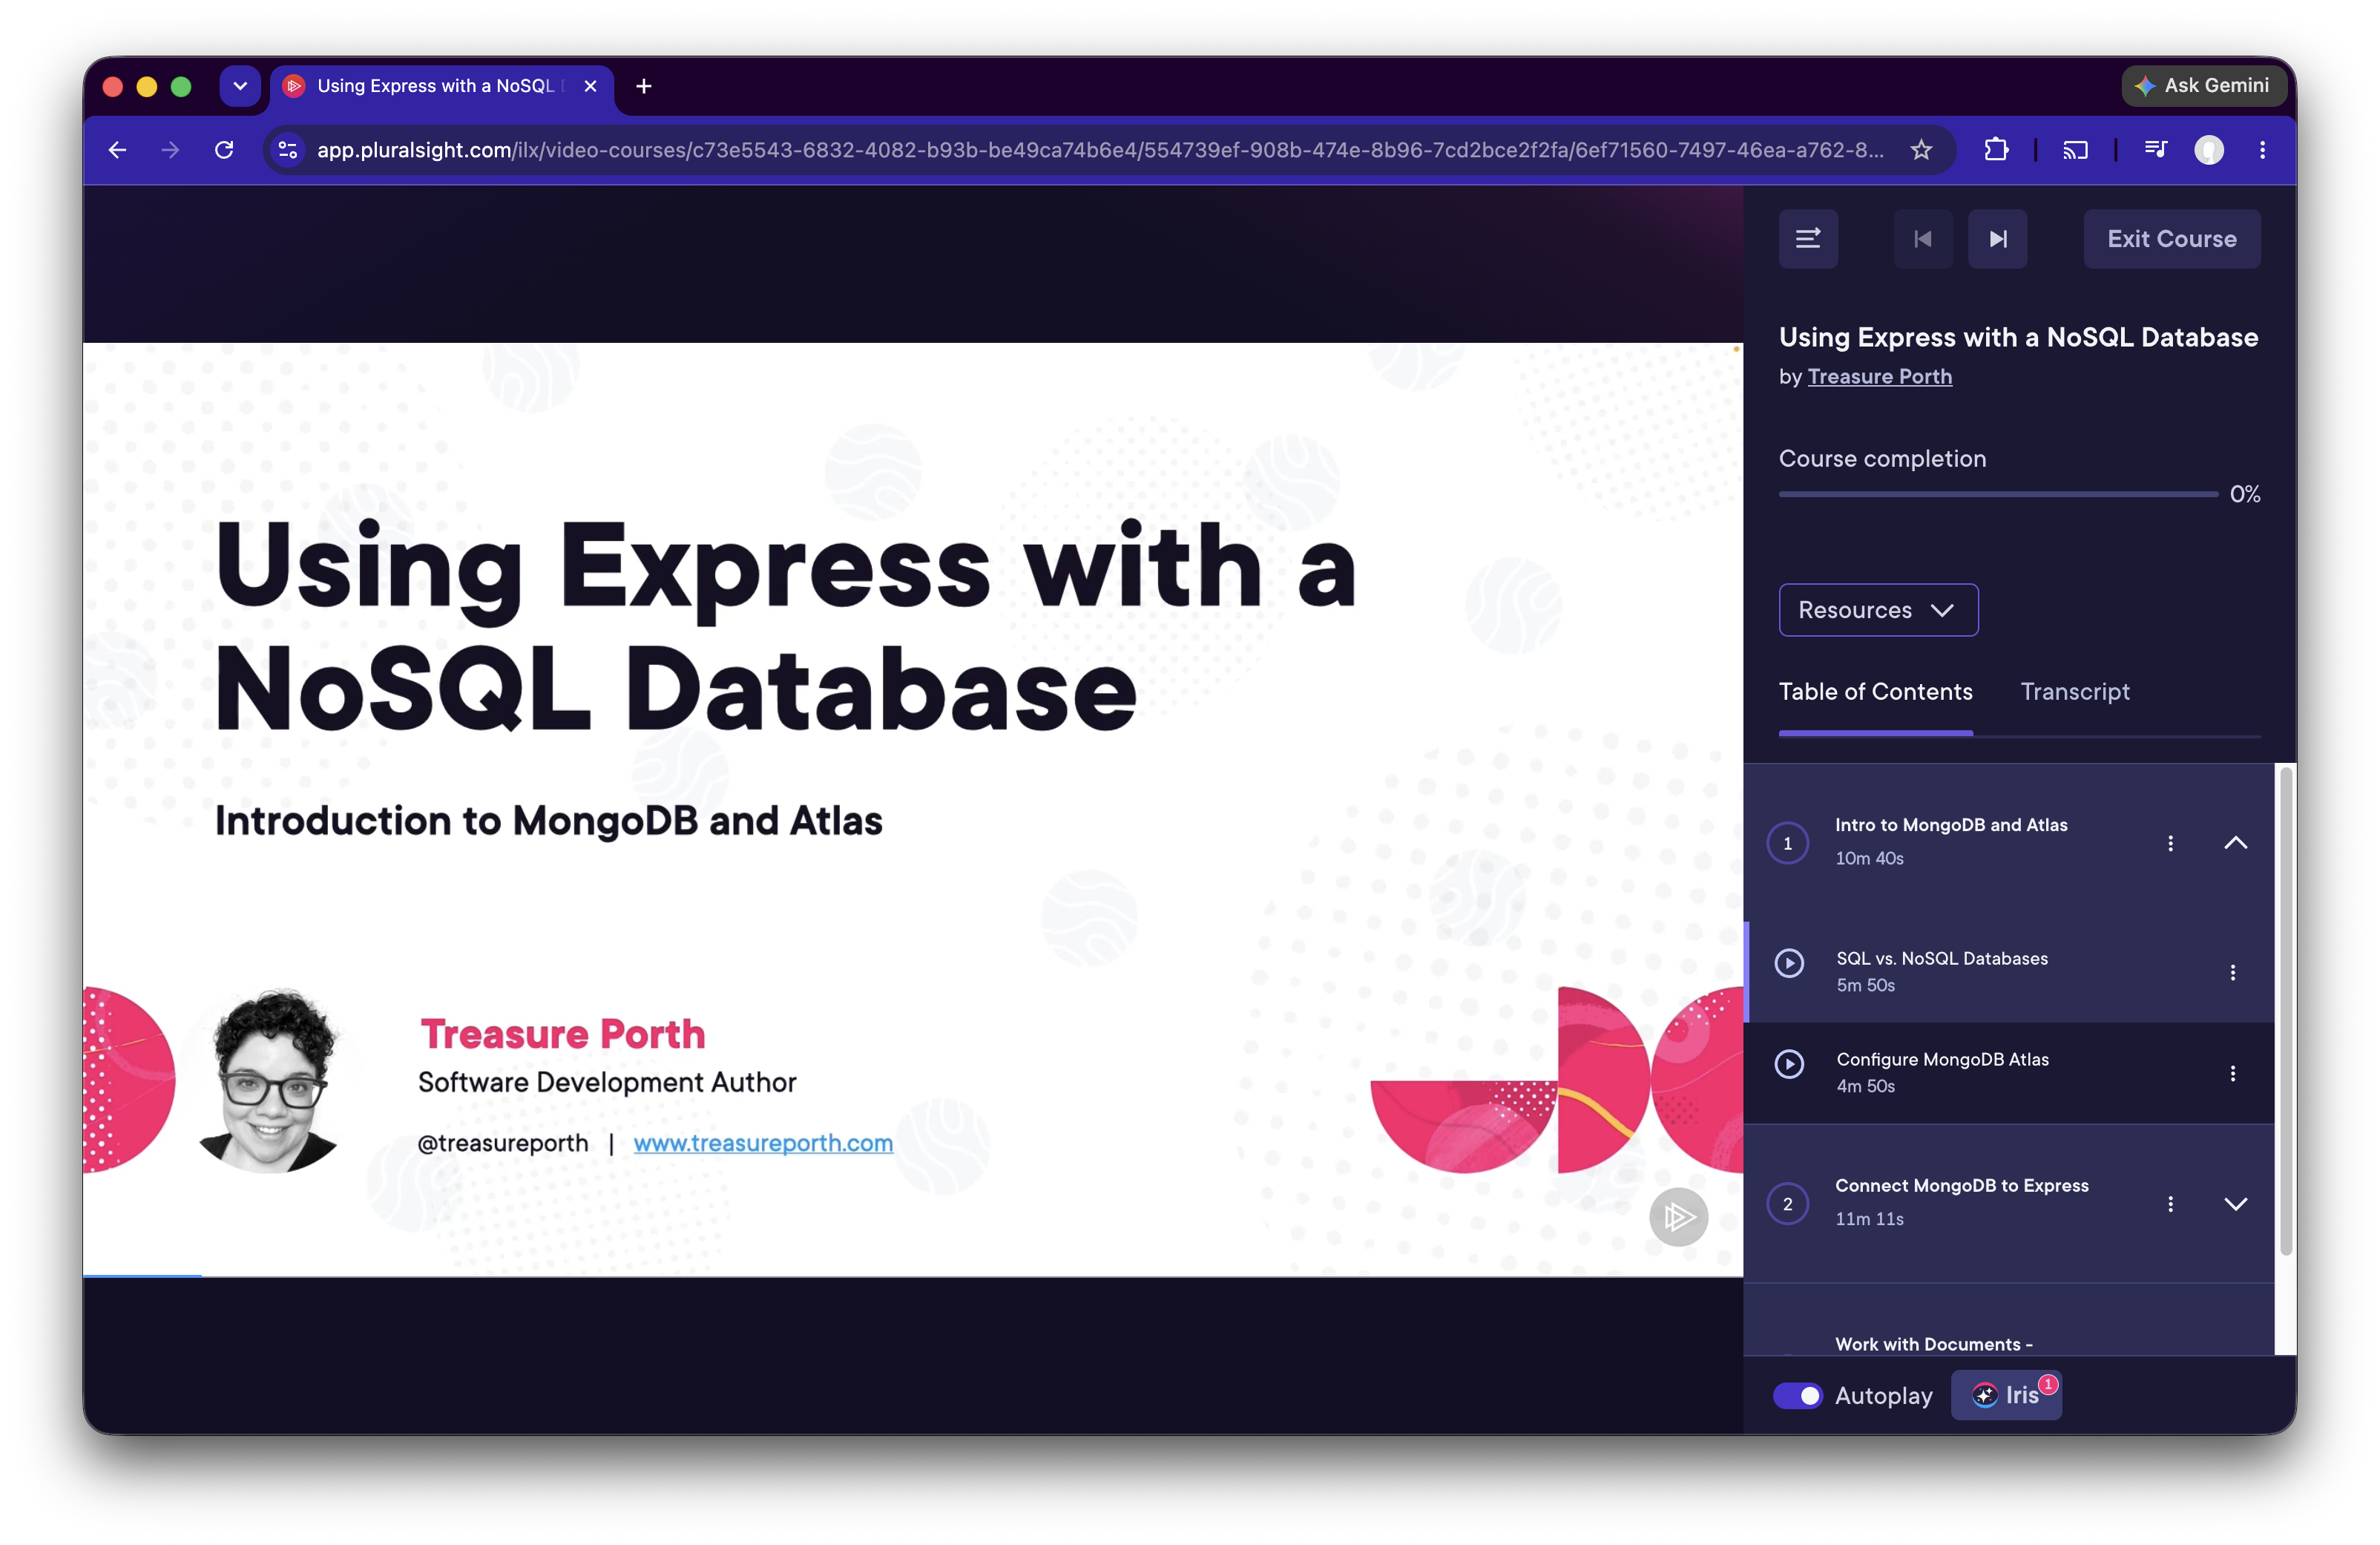Bookmark this page with the star icon
The height and width of the screenshot is (1545, 2380).
point(1921,150)
